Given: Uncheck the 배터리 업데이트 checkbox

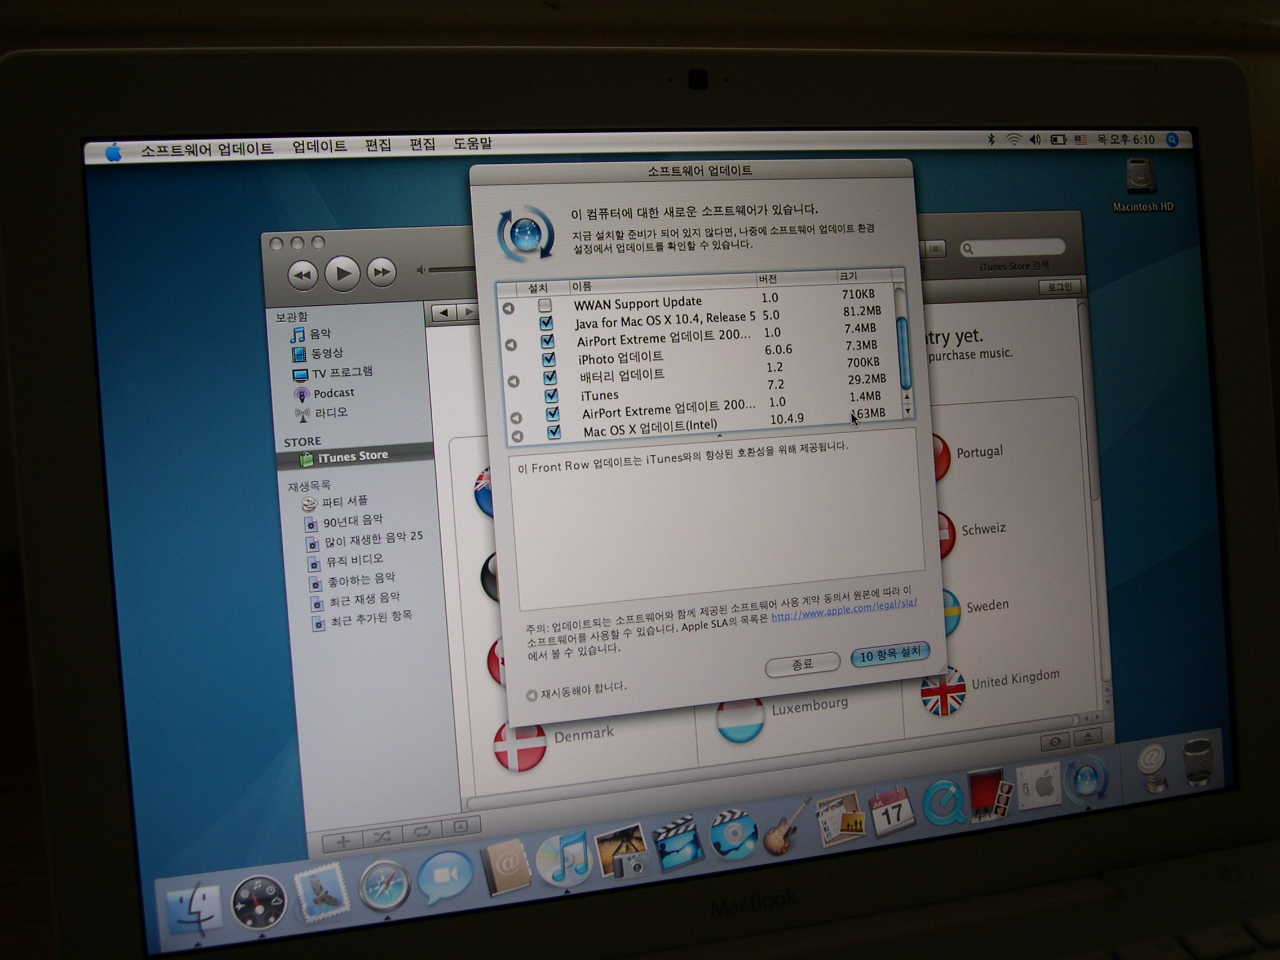Looking at the screenshot, I should pos(550,377).
